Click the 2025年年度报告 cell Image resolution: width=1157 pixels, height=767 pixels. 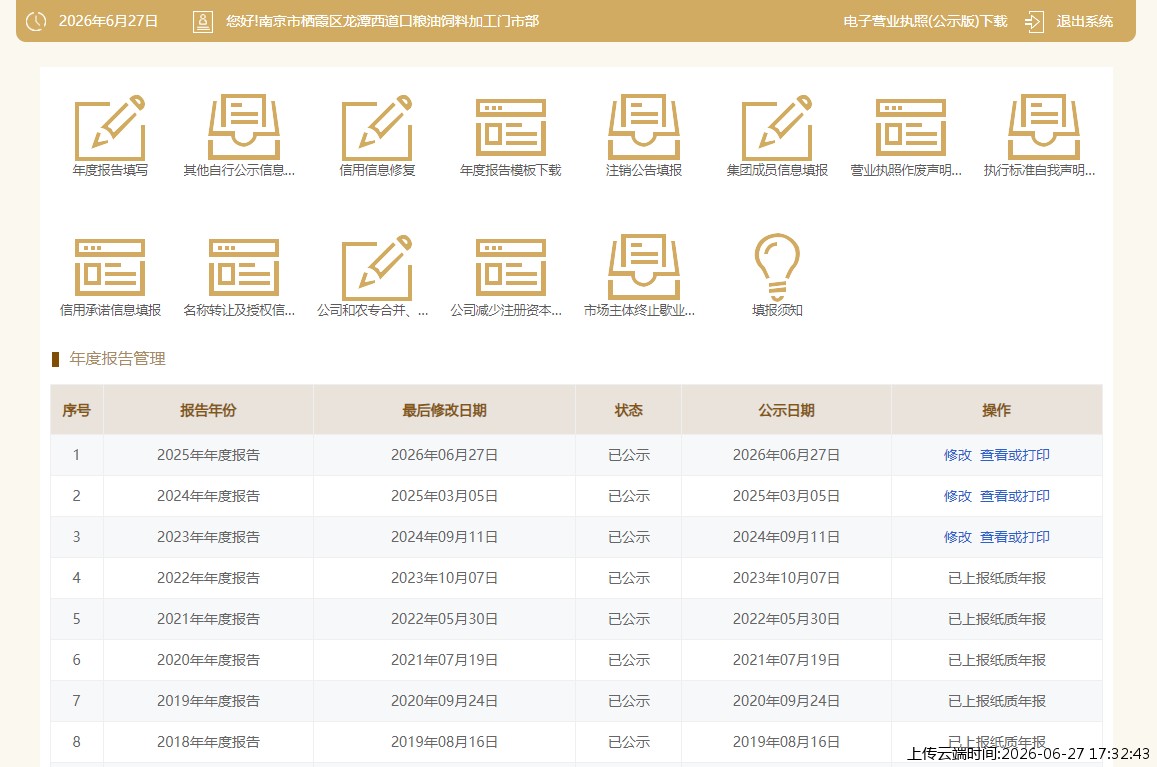208,455
